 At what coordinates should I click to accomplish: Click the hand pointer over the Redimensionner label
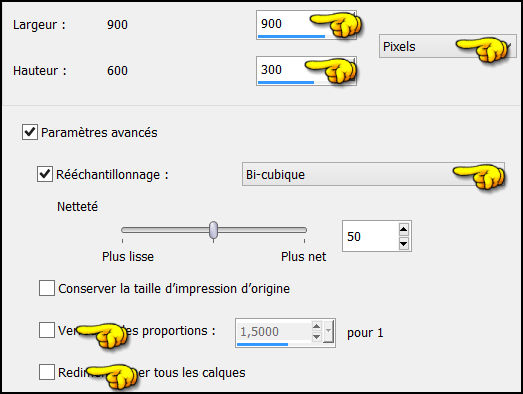[x=112, y=377]
